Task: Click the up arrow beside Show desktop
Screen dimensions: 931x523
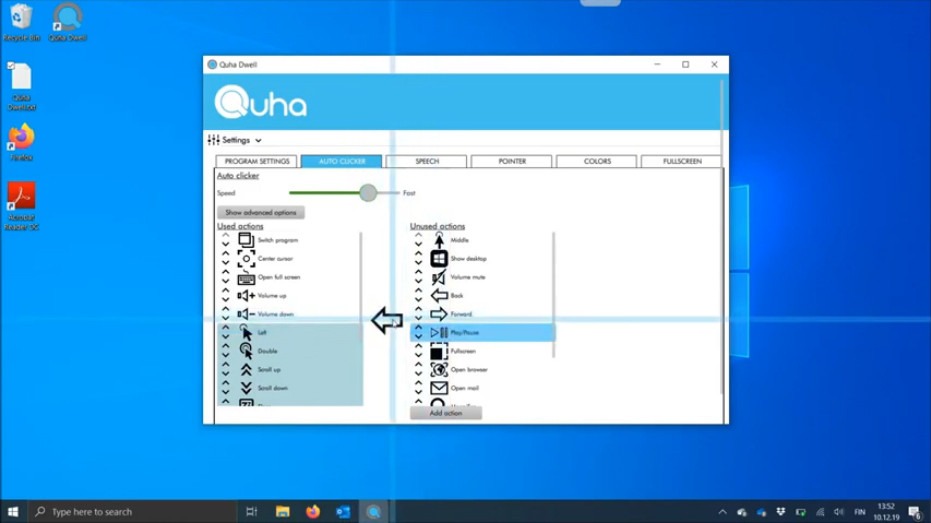Action: click(x=419, y=254)
